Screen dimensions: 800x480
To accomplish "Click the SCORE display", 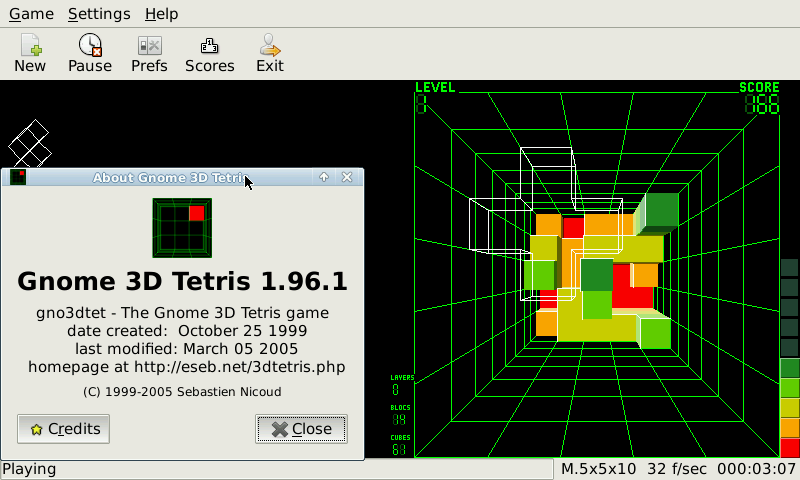I will click(x=760, y=98).
